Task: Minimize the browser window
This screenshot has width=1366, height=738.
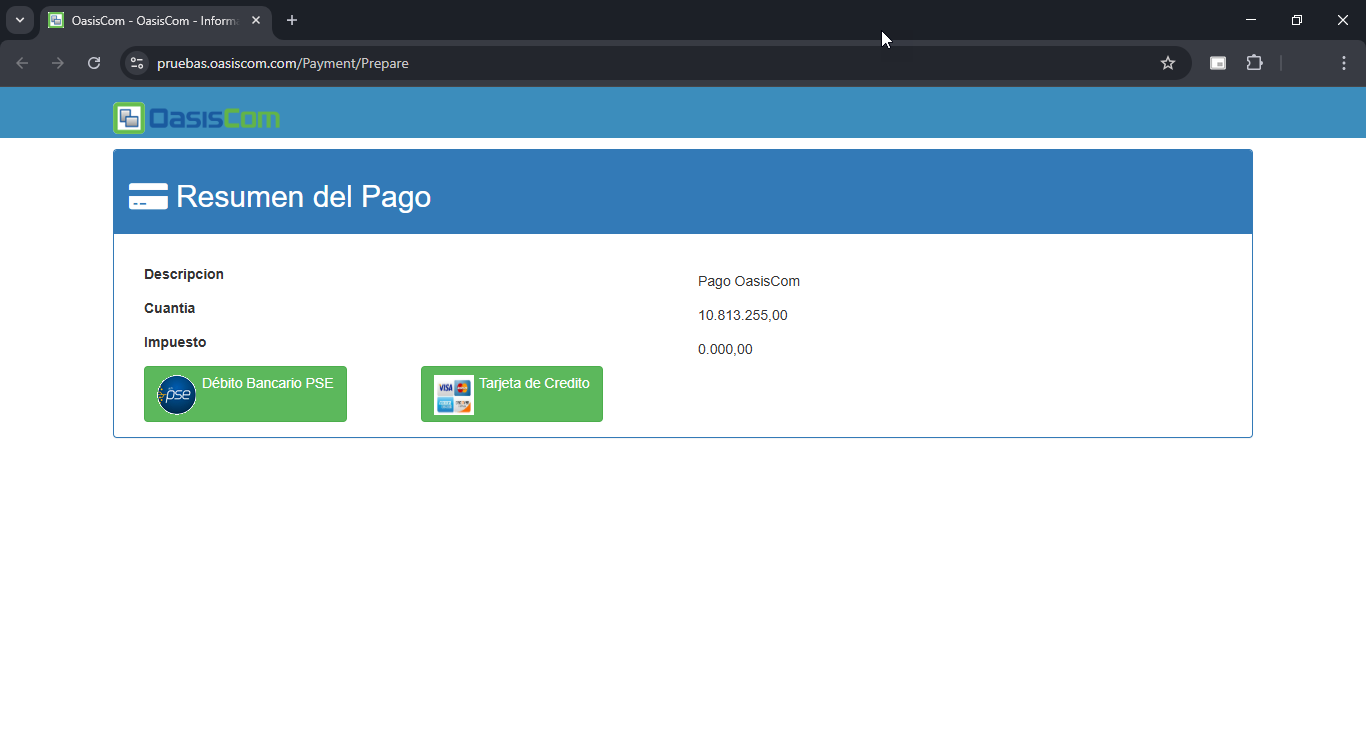Action: pyautogui.click(x=1251, y=20)
